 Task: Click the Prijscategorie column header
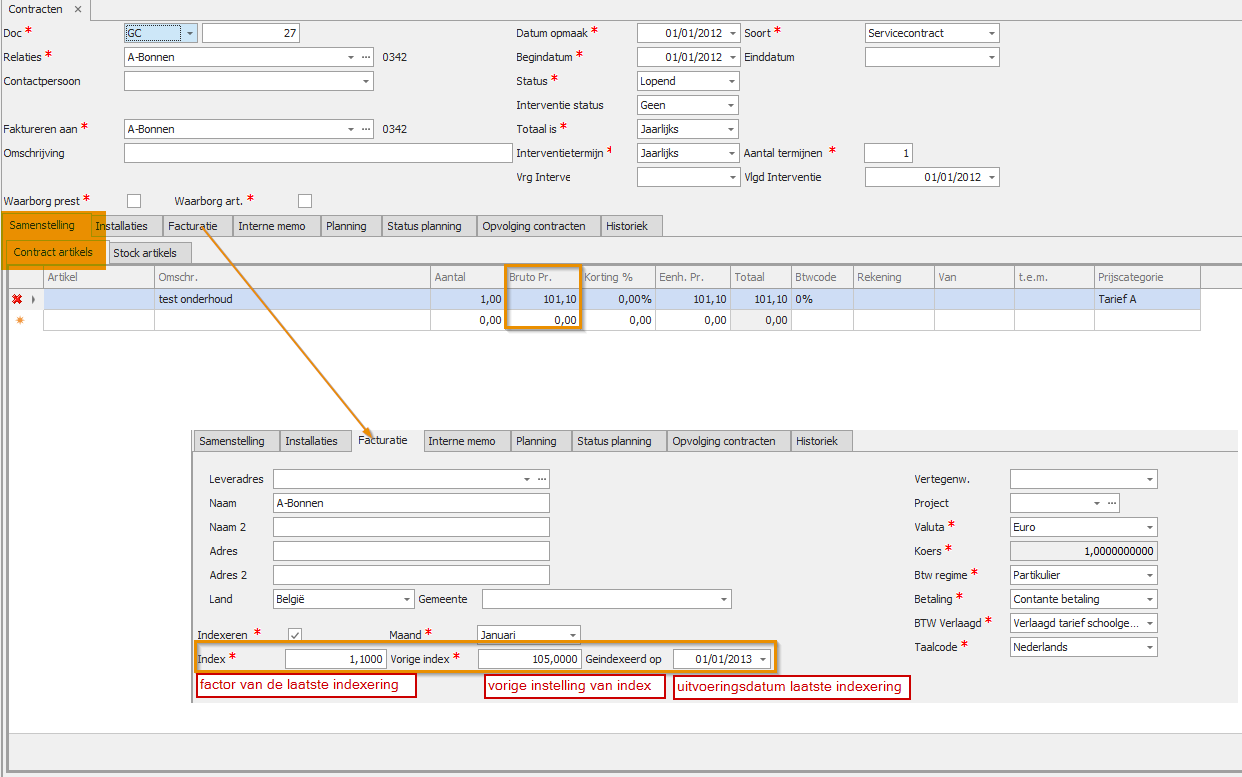pyautogui.click(x=1147, y=277)
